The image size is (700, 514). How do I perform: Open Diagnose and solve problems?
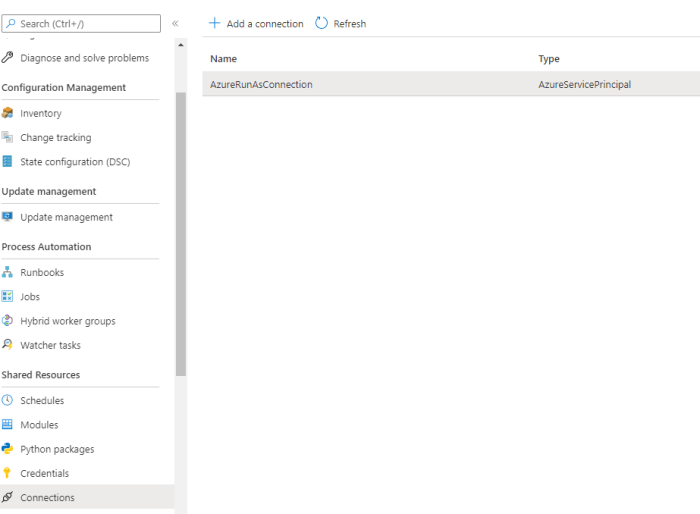tap(84, 58)
